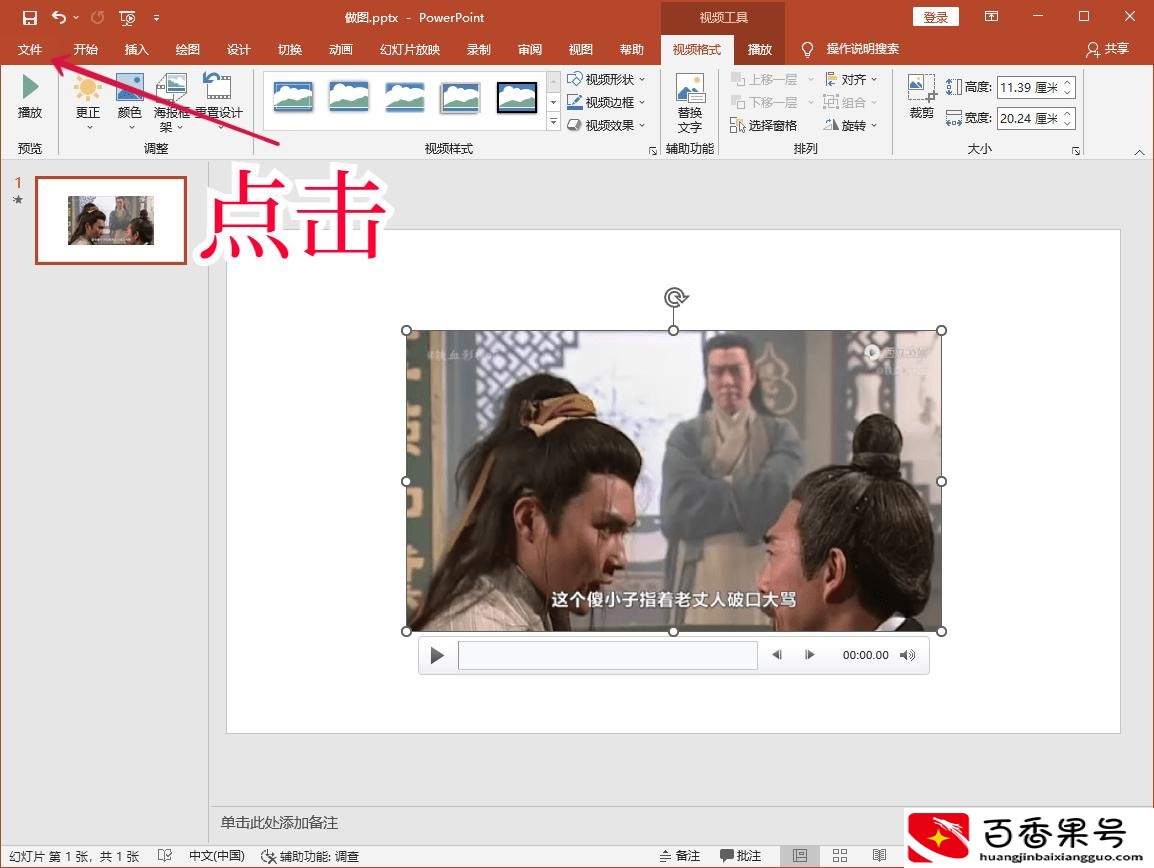1154x868 pixels.
Task: Preview video with ribbon 播放 button
Action: pos(30,96)
